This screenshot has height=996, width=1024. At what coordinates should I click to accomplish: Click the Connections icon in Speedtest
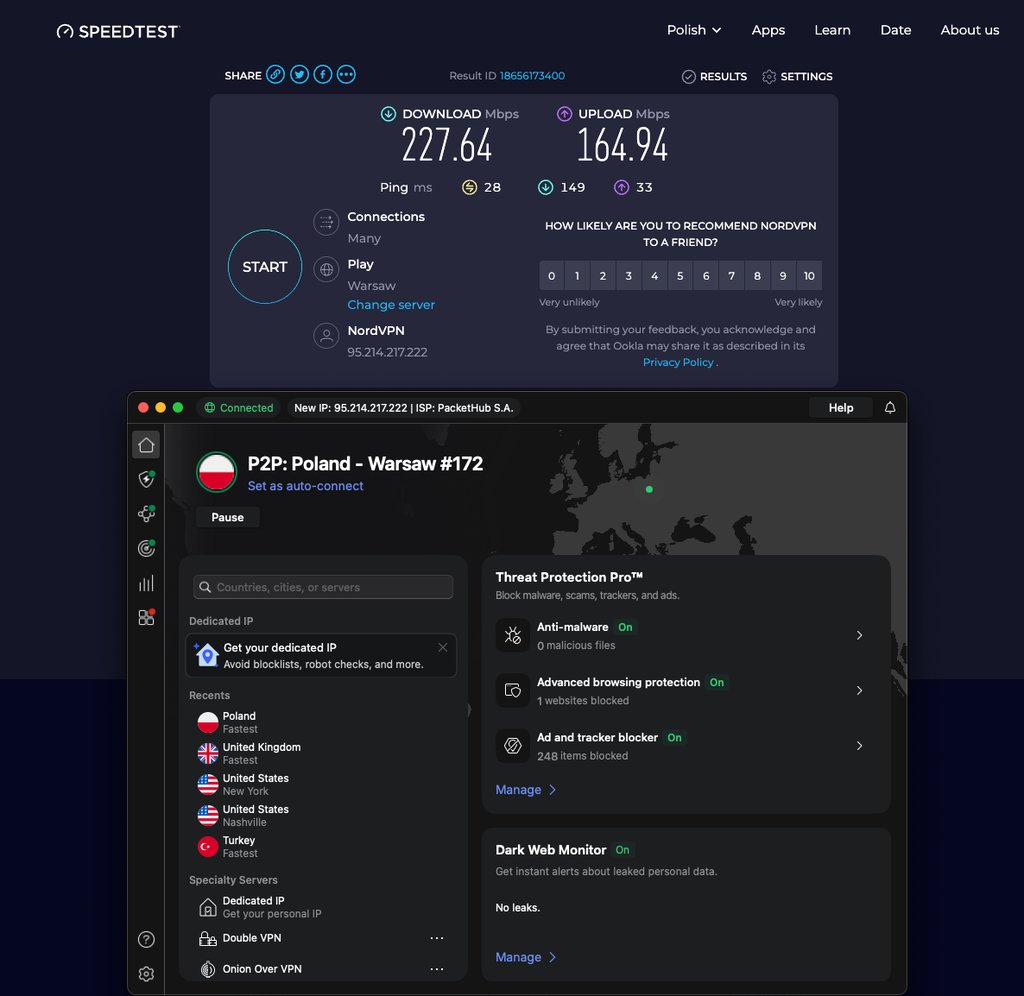pyautogui.click(x=326, y=223)
